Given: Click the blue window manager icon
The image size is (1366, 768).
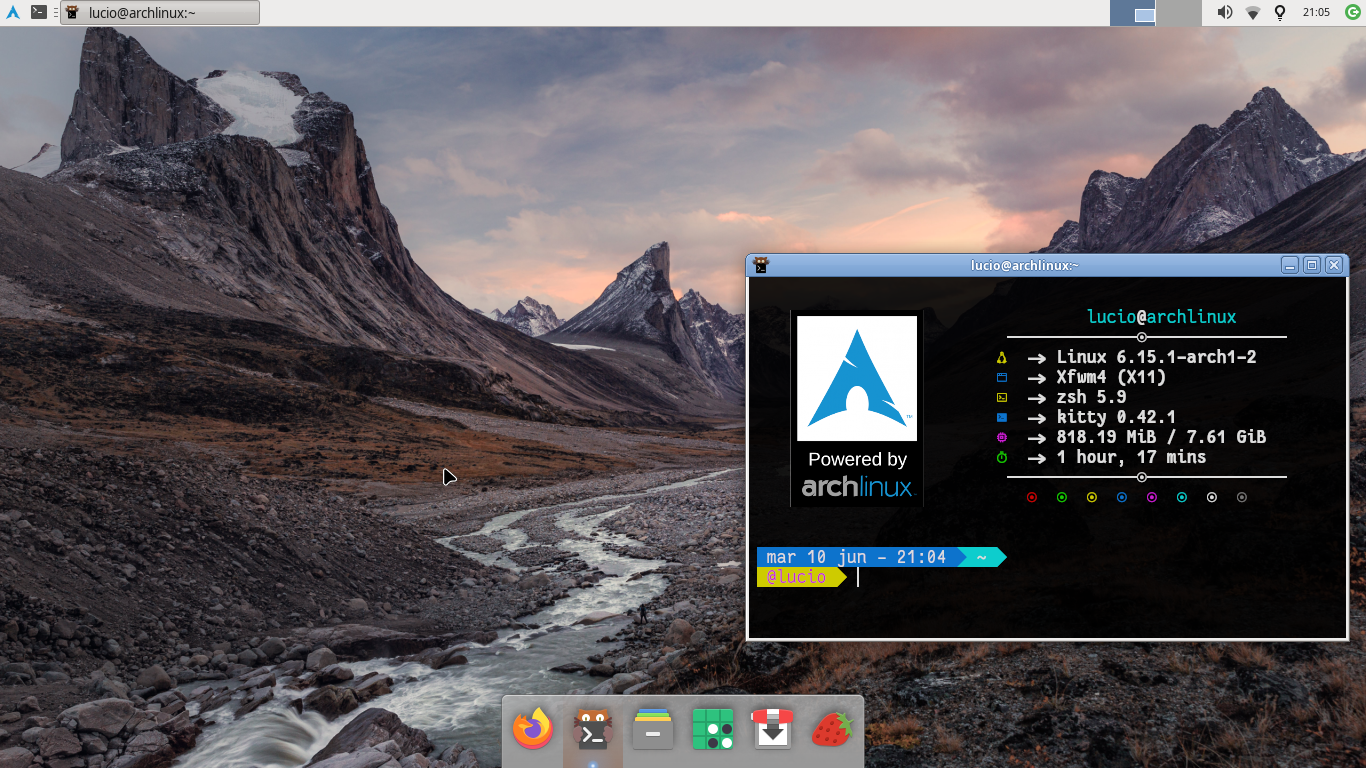Looking at the screenshot, I should click(1001, 378).
